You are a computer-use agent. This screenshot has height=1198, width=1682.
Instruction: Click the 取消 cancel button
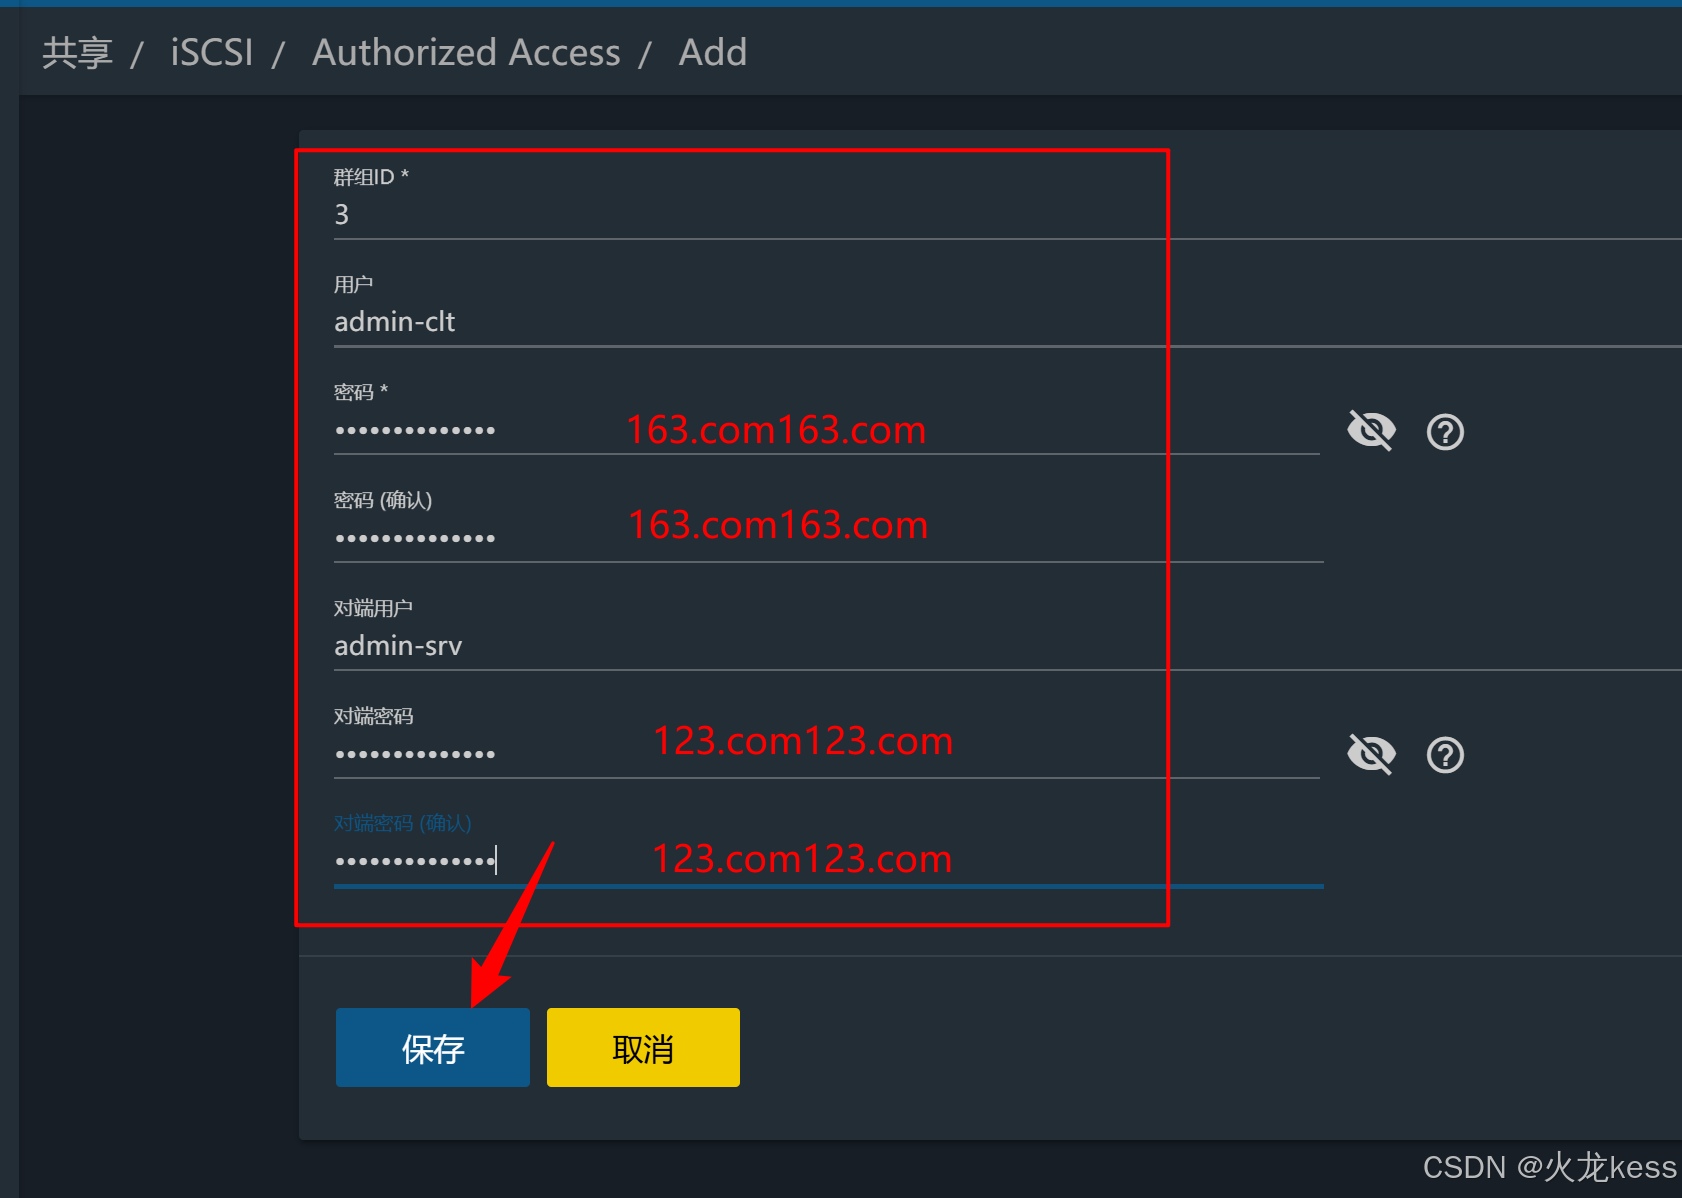[x=643, y=1047]
